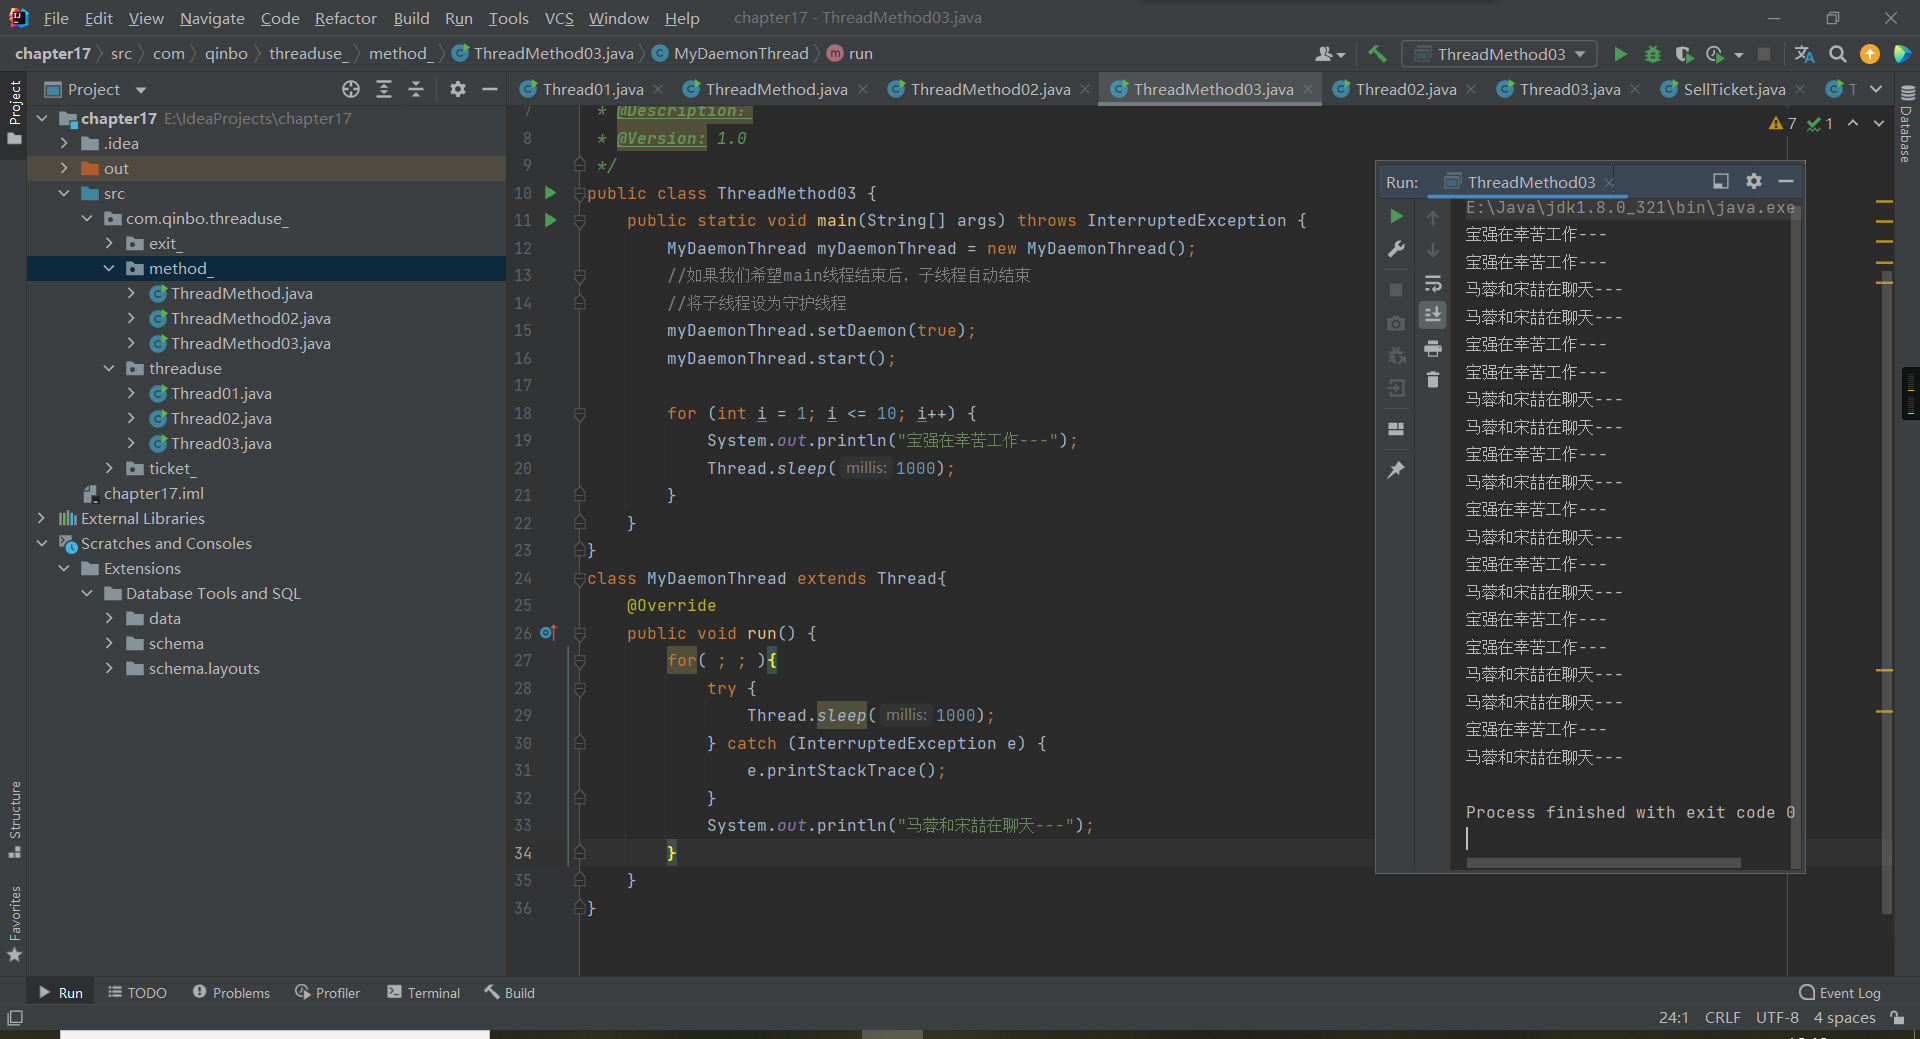The image size is (1920, 1039).
Task: Open run configuration wrench icon in Run panel
Action: click(1396, 249)
